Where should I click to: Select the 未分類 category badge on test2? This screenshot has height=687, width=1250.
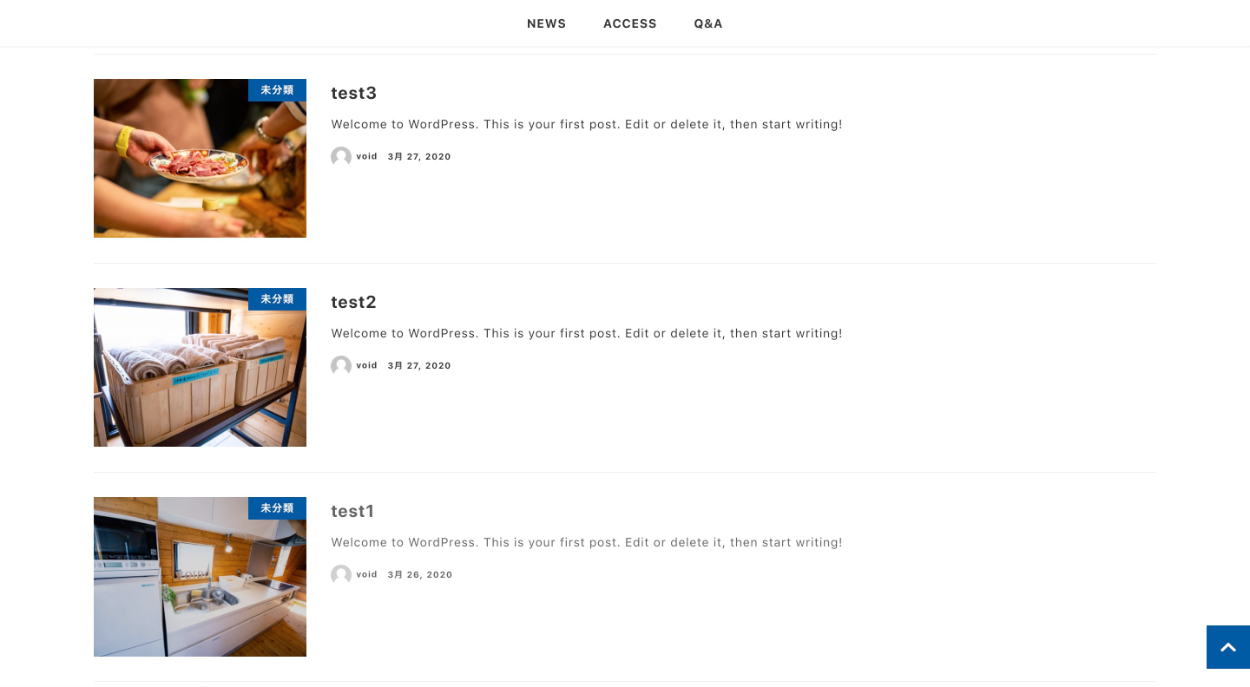click(x=277, y=299)
